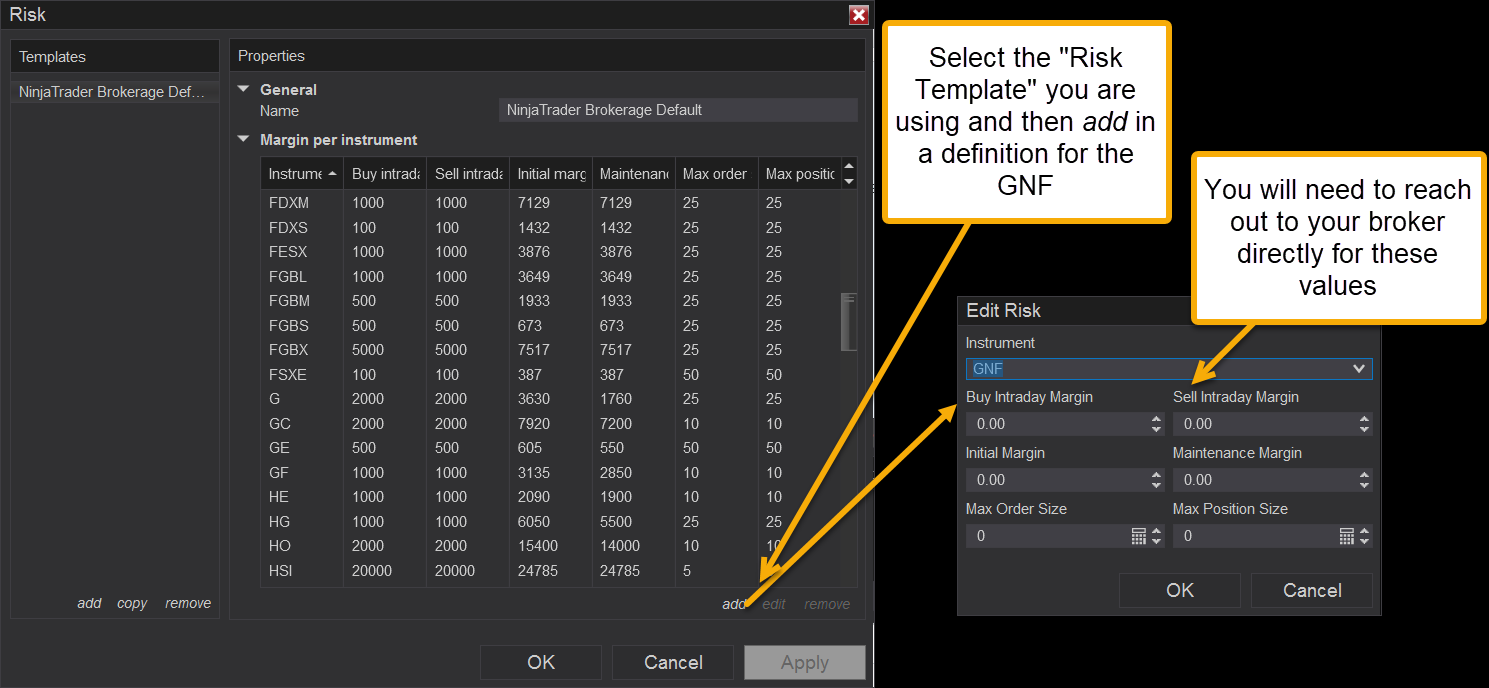Select the HE row
Screen dimensions: 1489x688
point(551,497)
